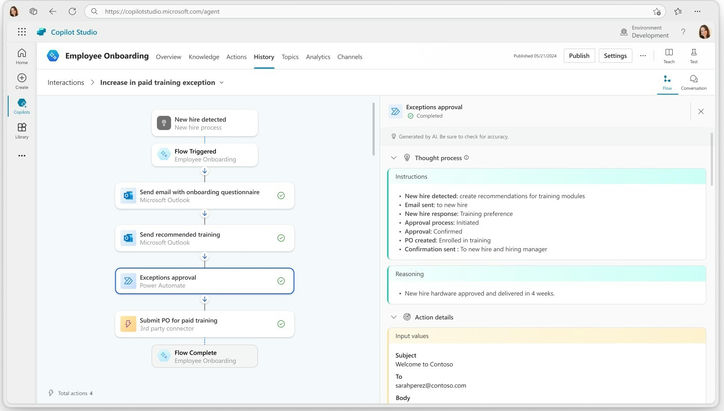This screenshot has width=724, height=411.
Task: Click the Interactions breadcrumb link
Action: click(66, 83)
